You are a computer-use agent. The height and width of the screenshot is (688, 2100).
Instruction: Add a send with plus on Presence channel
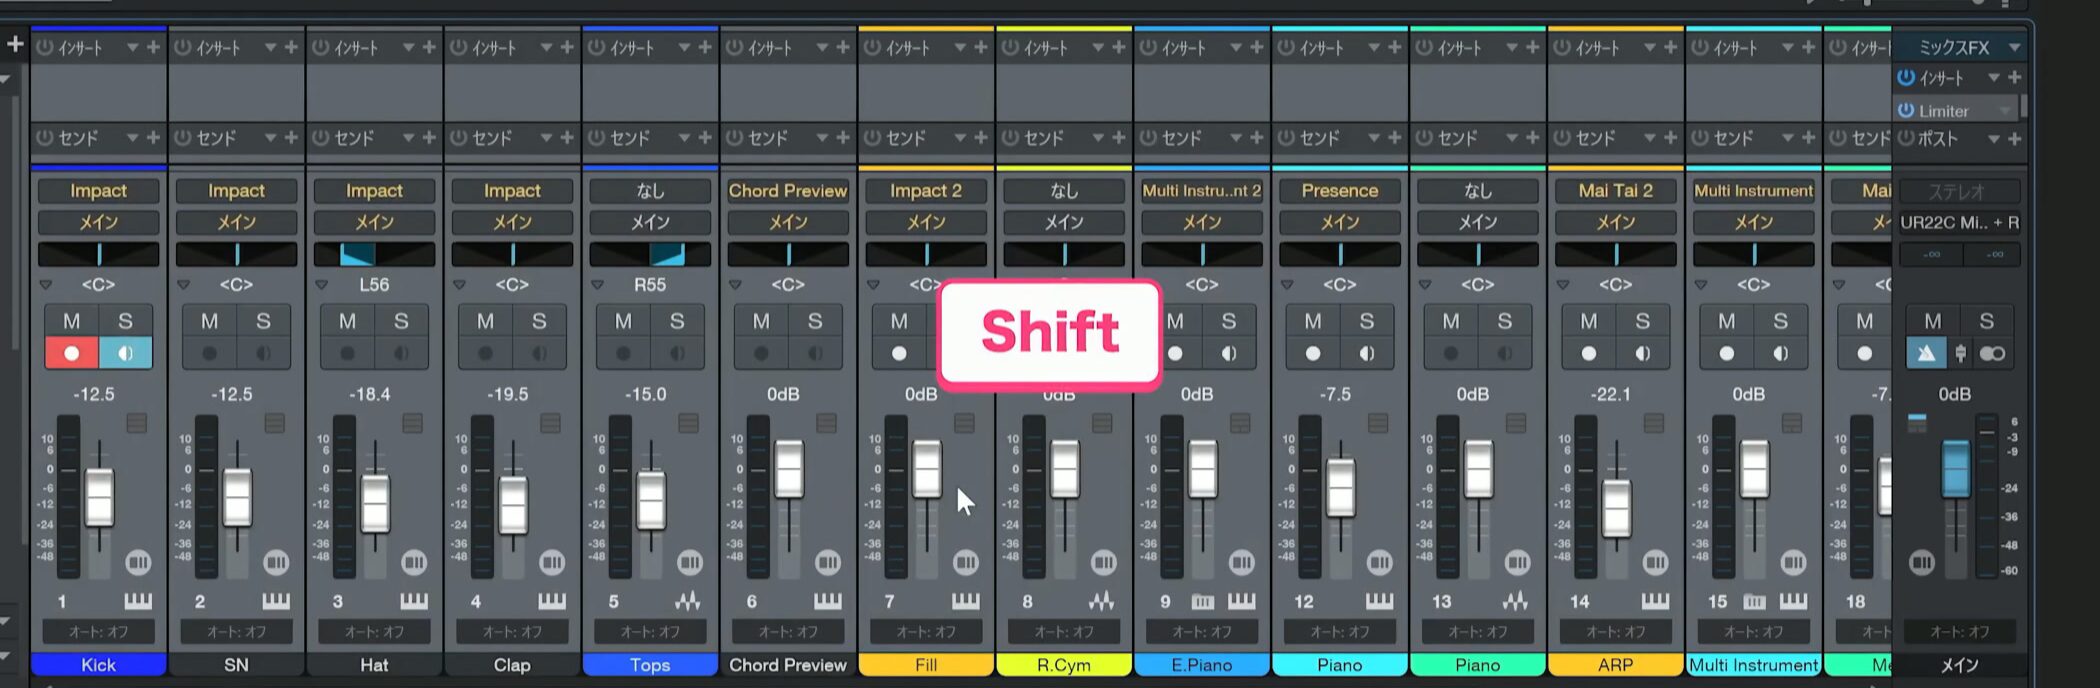[x=1395, y=137]
